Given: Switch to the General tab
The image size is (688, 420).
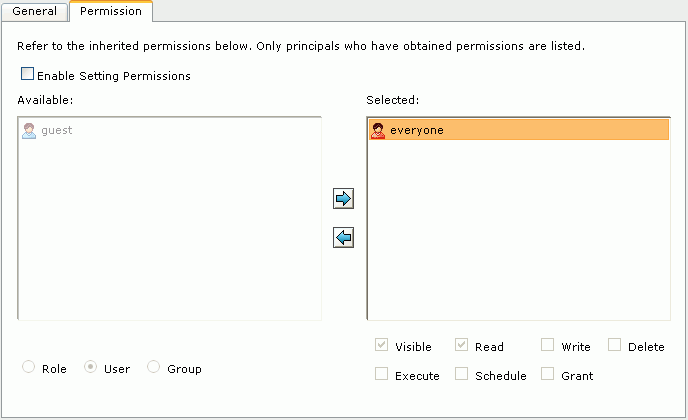Looking at the screenshot, I should click(35, 11).
